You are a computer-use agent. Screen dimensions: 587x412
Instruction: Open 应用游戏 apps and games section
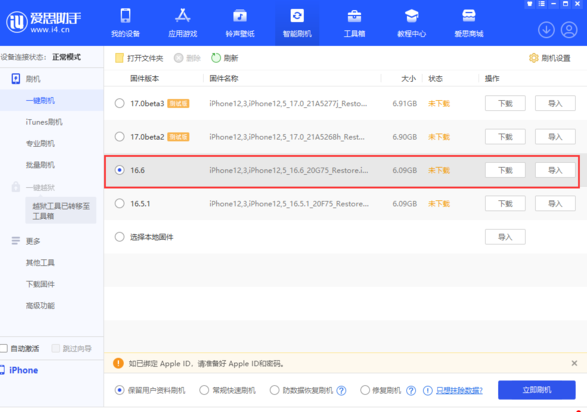183,23
